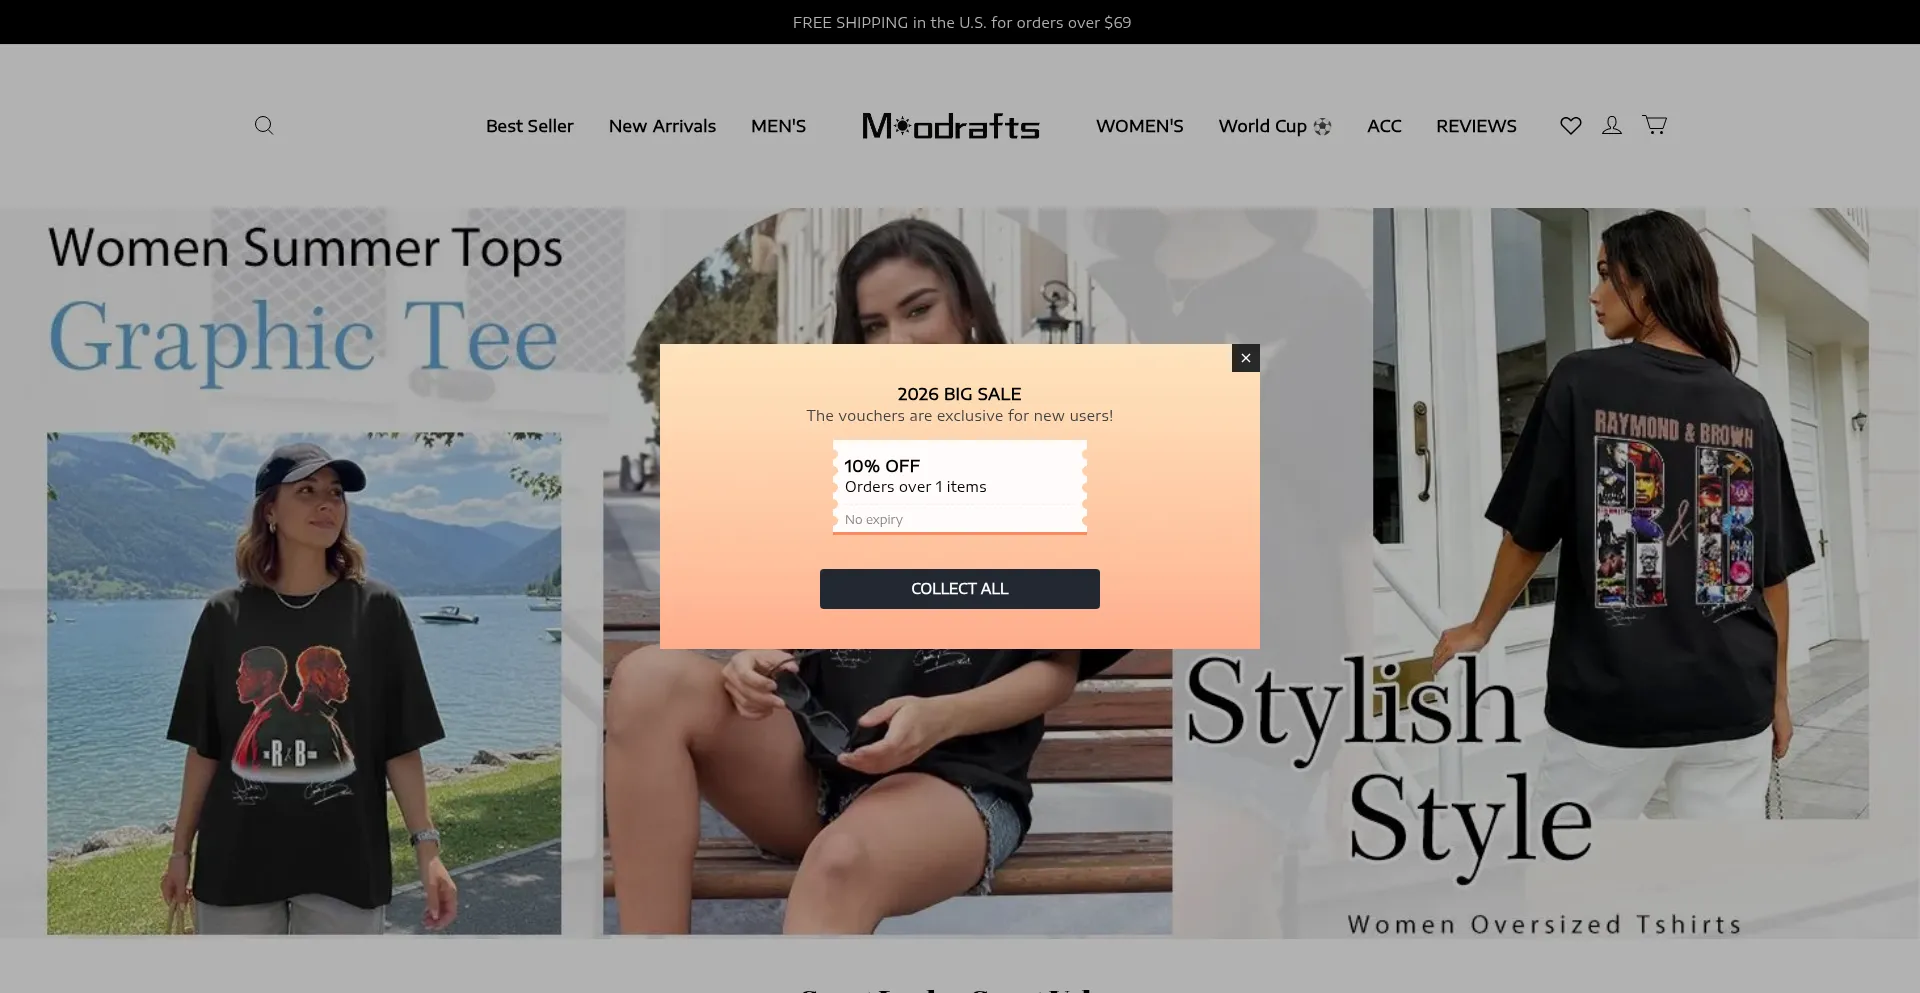Open the shopping cart icon
The height and width of the screenshot is (993, 1920).
[x=1655, y=125]
